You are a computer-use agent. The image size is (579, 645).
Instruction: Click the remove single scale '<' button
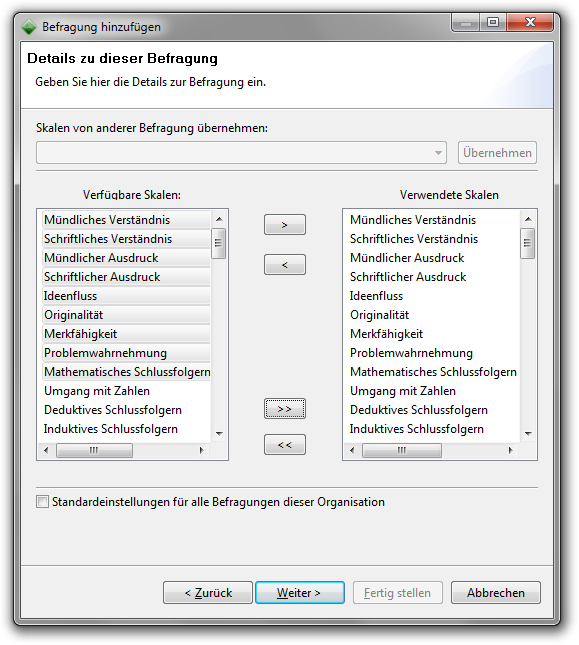pyautogui.click(x=285, y=264)
